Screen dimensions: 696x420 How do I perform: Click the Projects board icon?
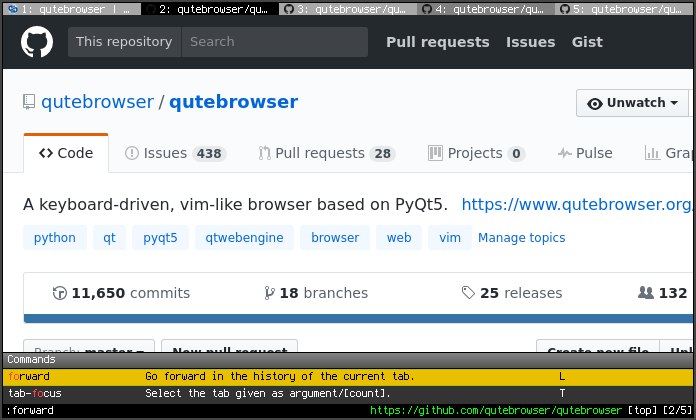tap(435, 153)
